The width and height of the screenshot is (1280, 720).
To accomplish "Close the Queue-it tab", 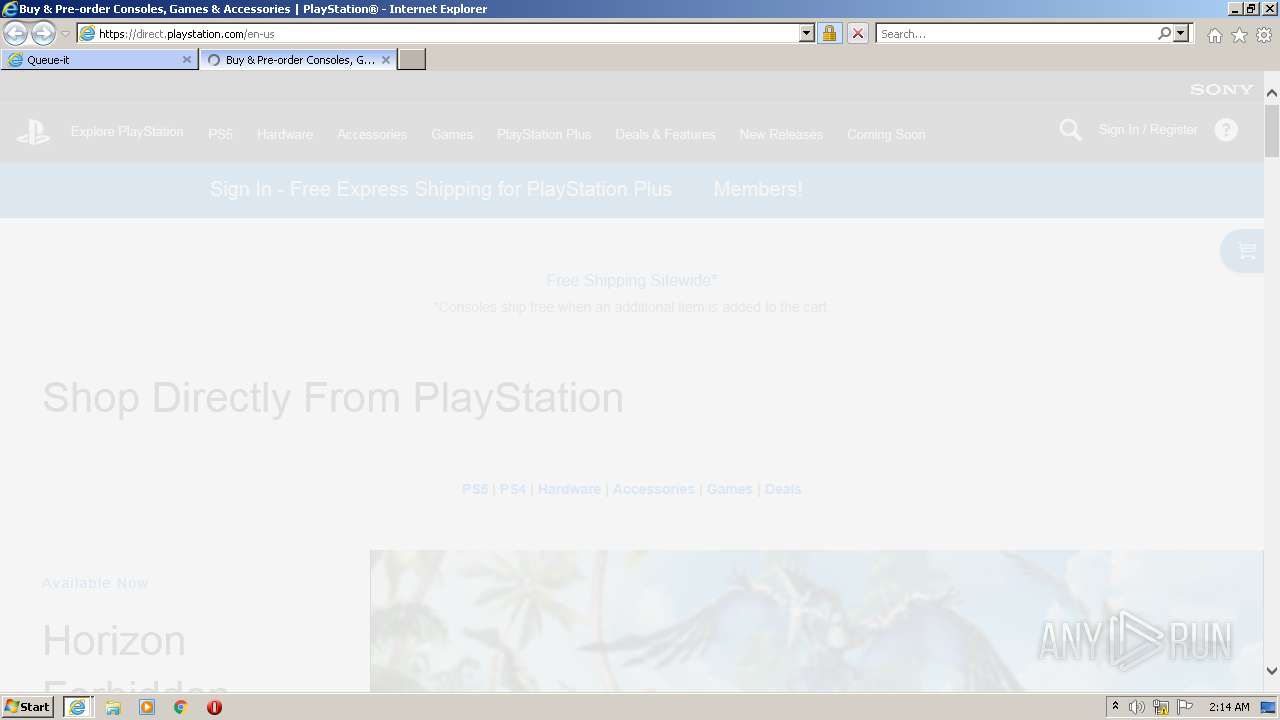I will pos(186,60).
